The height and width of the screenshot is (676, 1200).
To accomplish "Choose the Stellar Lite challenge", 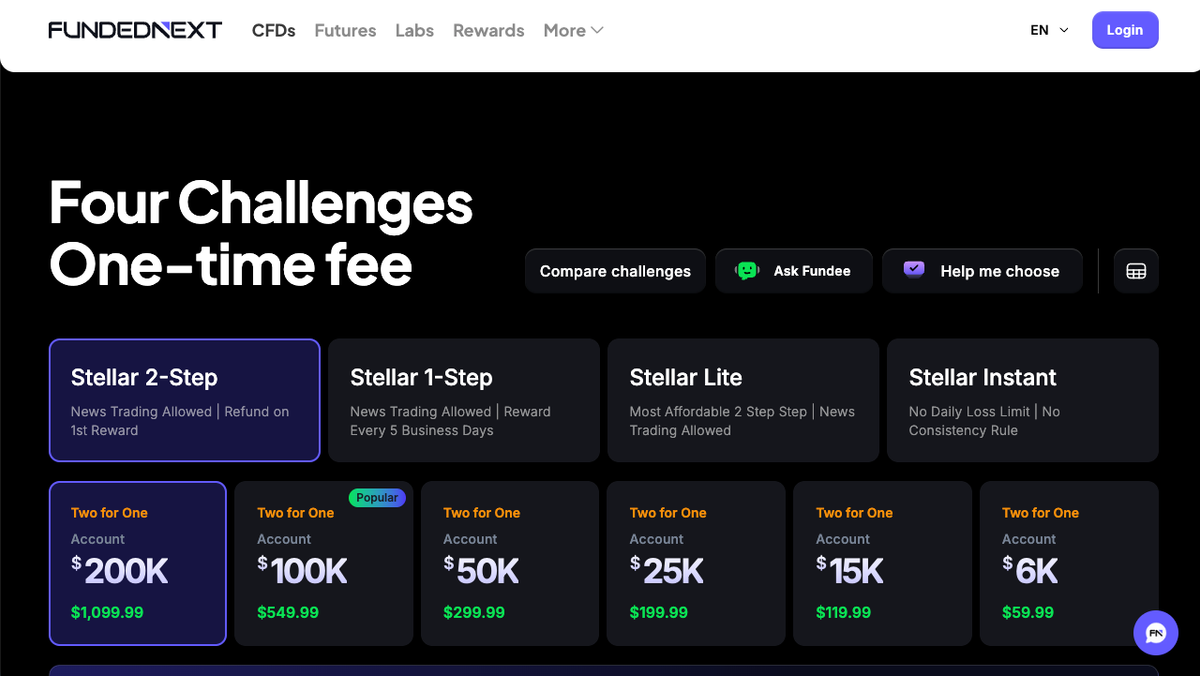I will click(x=743, y=400).
